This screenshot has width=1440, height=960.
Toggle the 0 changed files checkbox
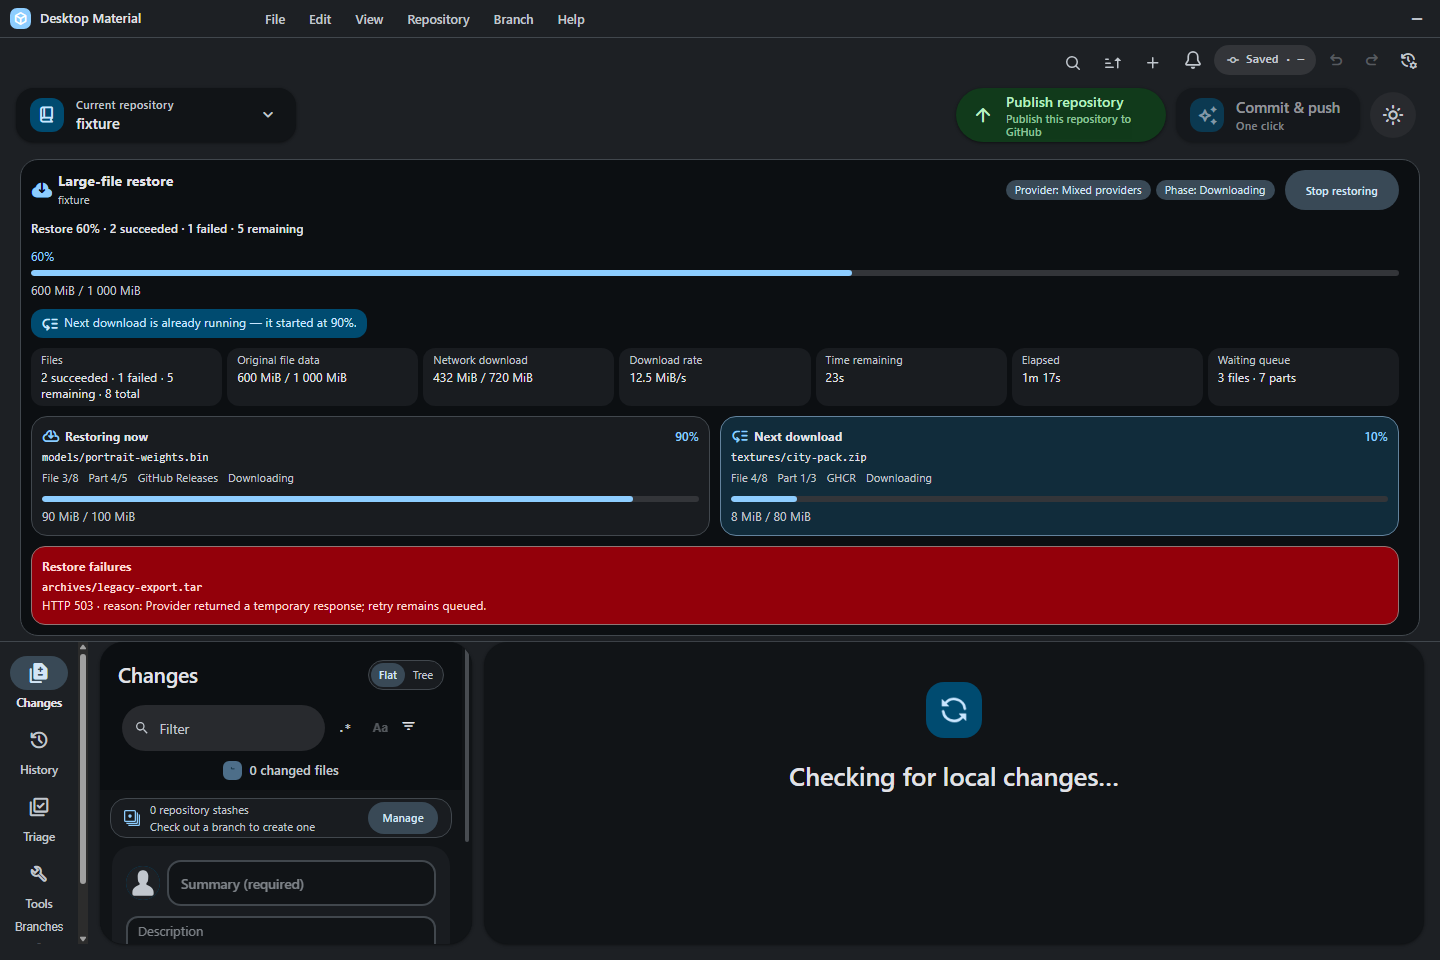tap(232, 770)
